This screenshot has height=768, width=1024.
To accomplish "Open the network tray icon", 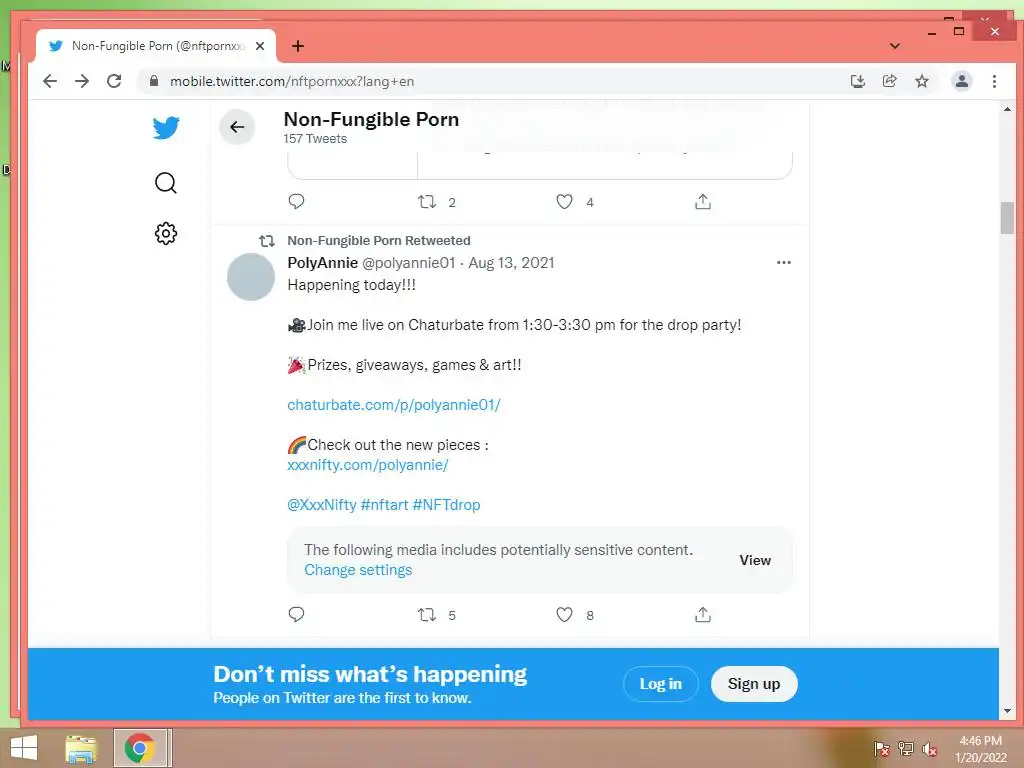I will pos(906,748).
